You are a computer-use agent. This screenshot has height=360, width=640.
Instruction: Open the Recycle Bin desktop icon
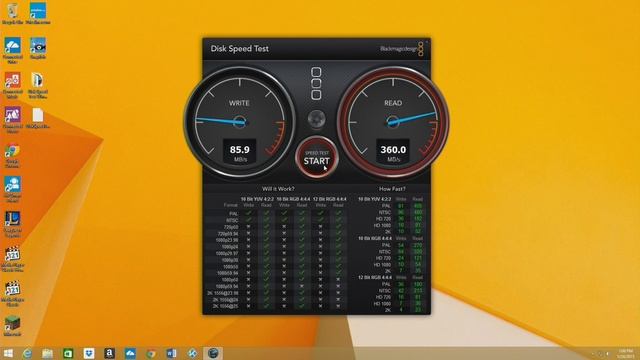13,13
